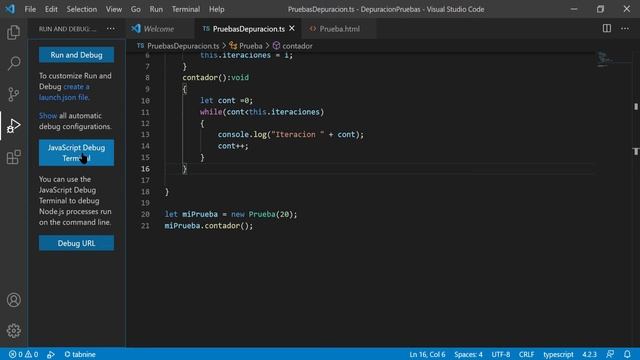Switch to the Prueba.html tab
640x360 pixels.
point(339,29)
